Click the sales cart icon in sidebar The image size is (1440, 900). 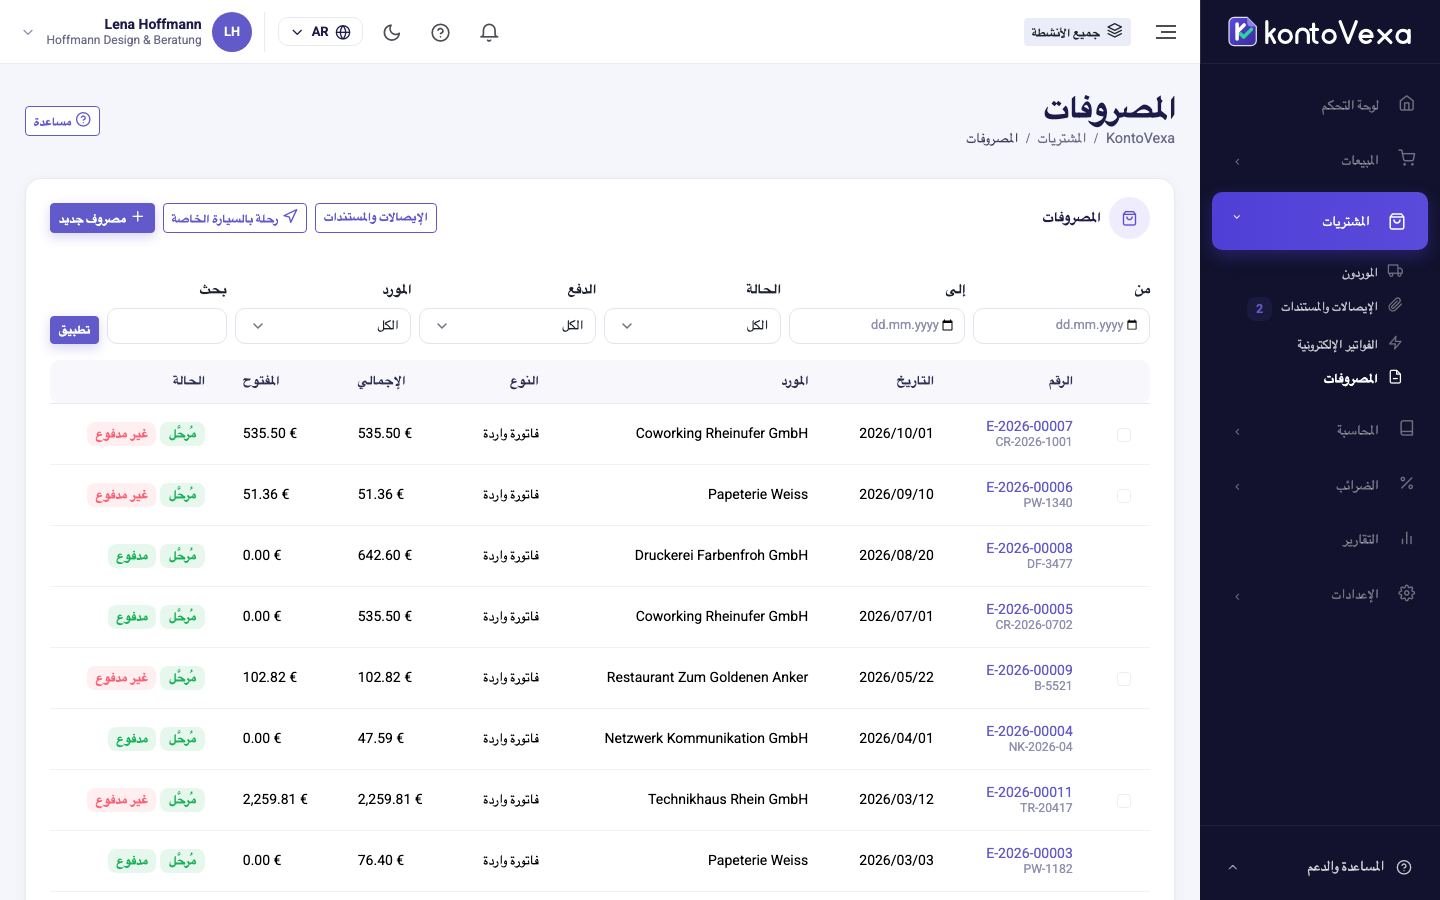pos(1406,158)
